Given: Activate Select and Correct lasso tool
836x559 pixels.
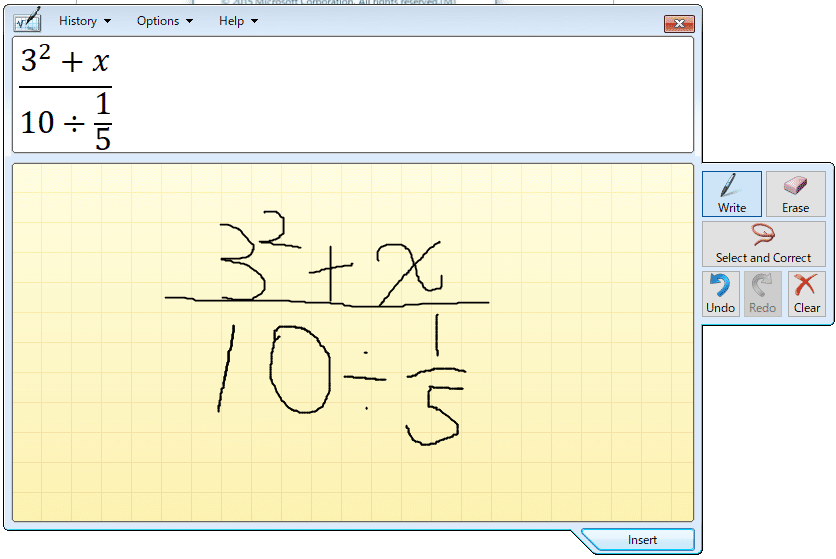Looking at the screenshot, I should [763, 244].
